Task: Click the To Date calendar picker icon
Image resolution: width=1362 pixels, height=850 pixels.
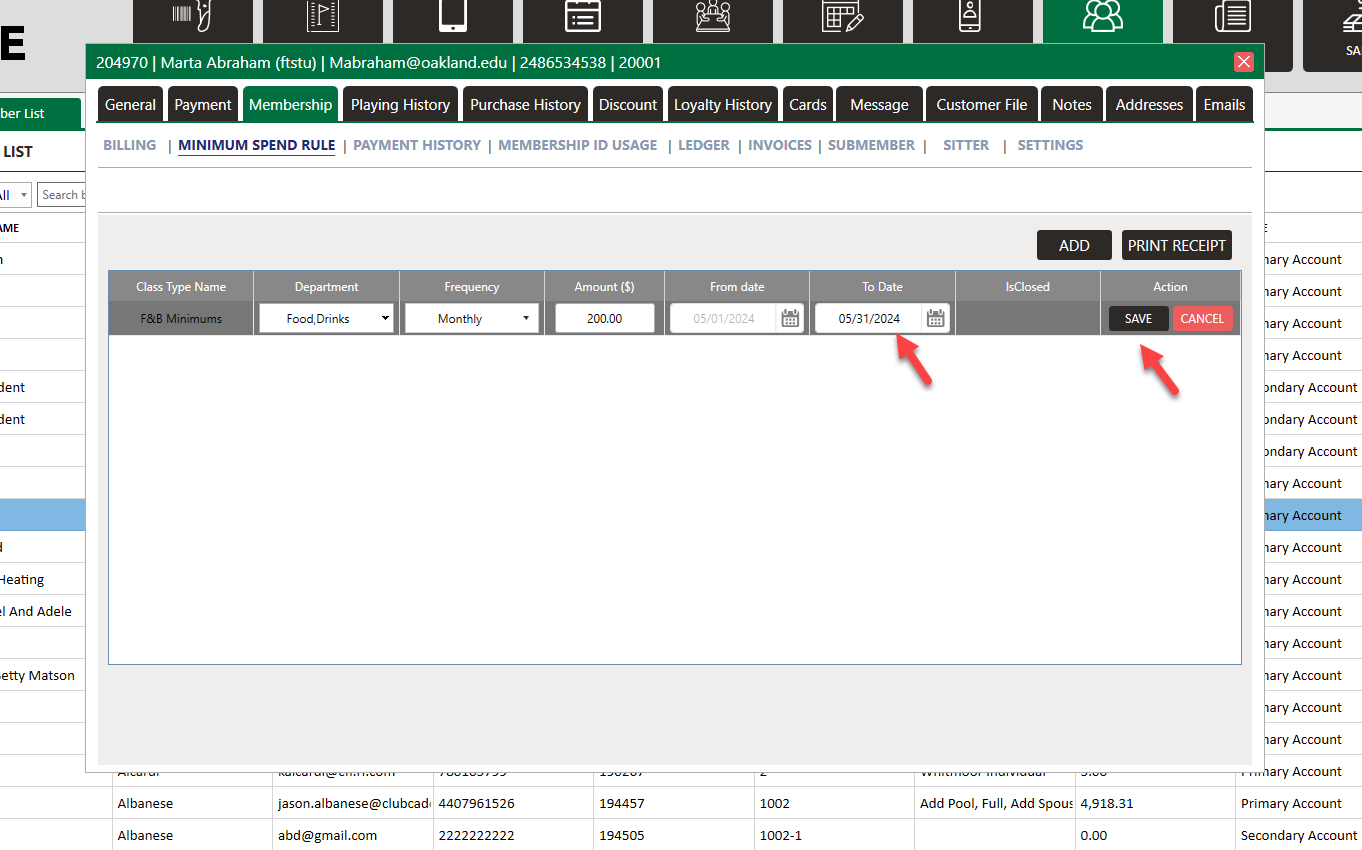Action: (x=935, y=319)
